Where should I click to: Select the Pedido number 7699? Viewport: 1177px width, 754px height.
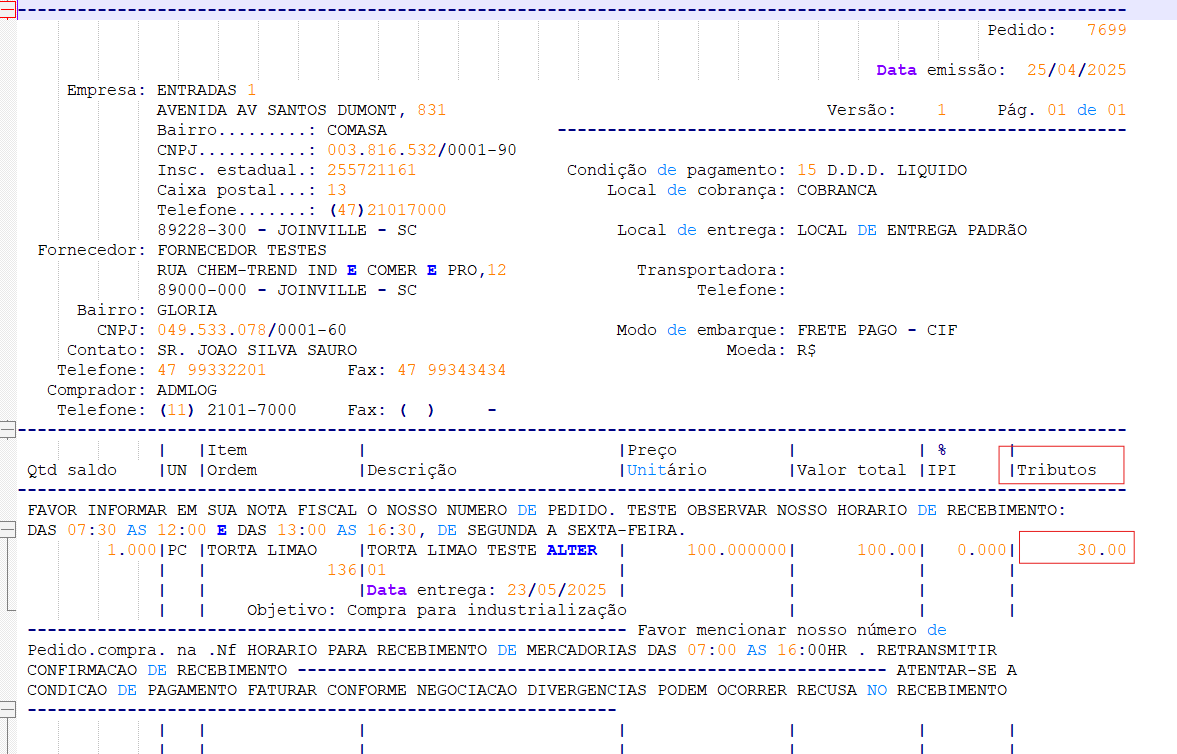[1106, 30]
